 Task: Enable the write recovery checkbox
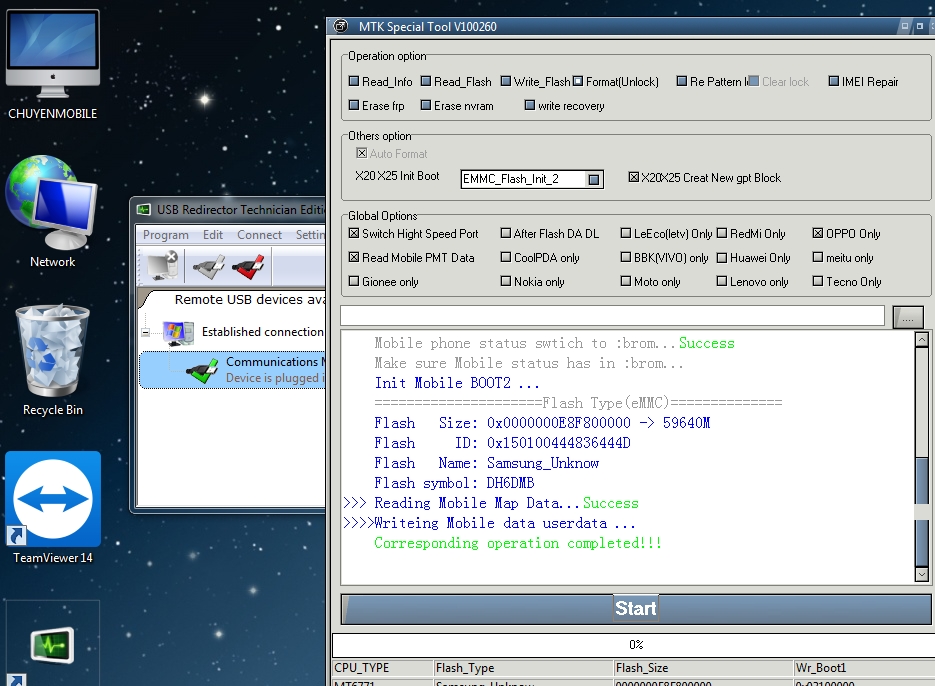(530, 105)
